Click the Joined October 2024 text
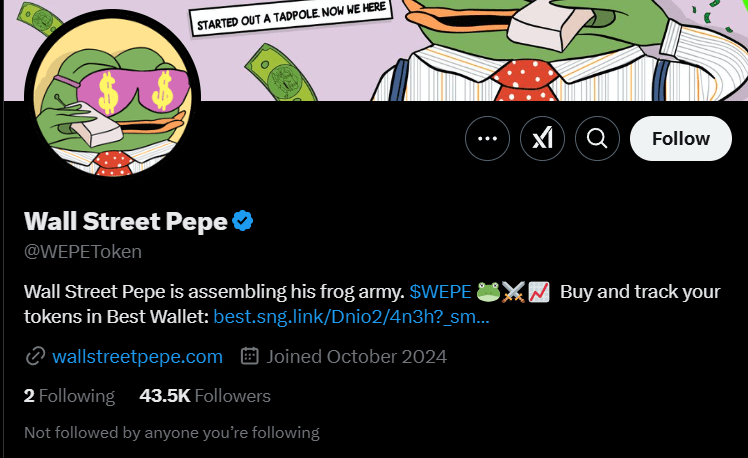 [357, 356]
